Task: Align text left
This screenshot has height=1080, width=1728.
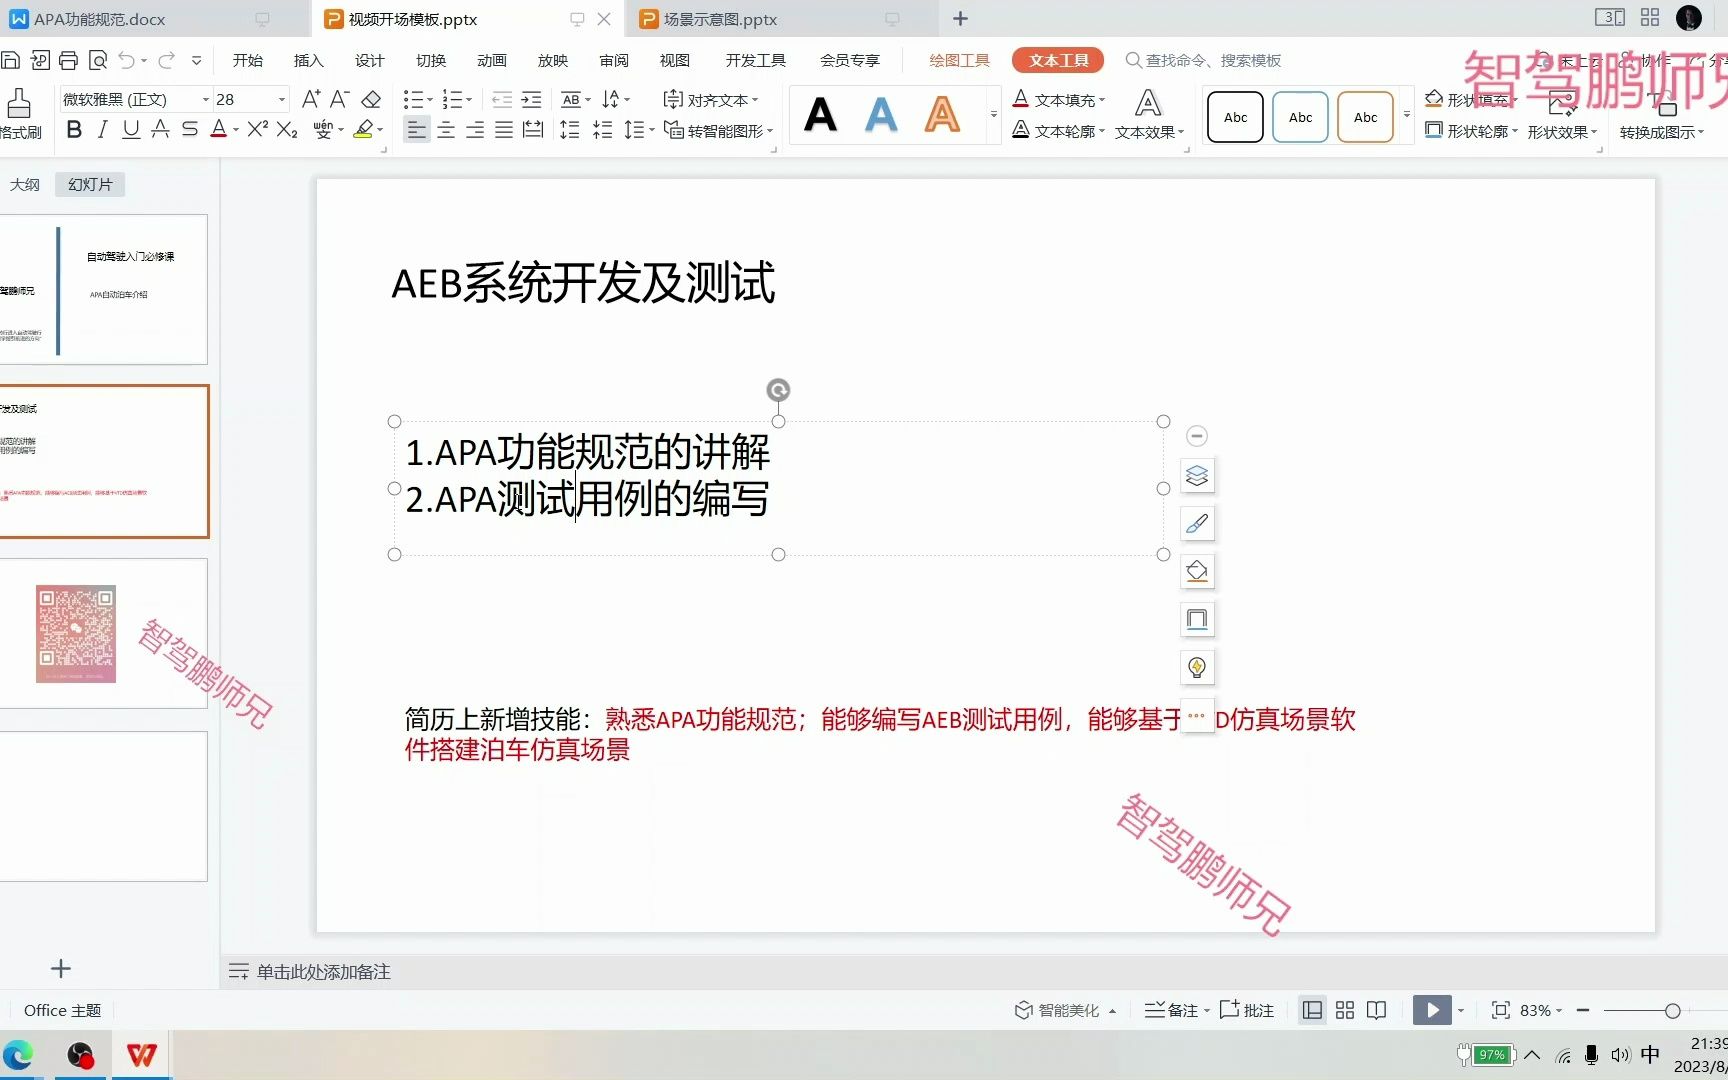Action: pyautogui.click(x=417, y=130)
